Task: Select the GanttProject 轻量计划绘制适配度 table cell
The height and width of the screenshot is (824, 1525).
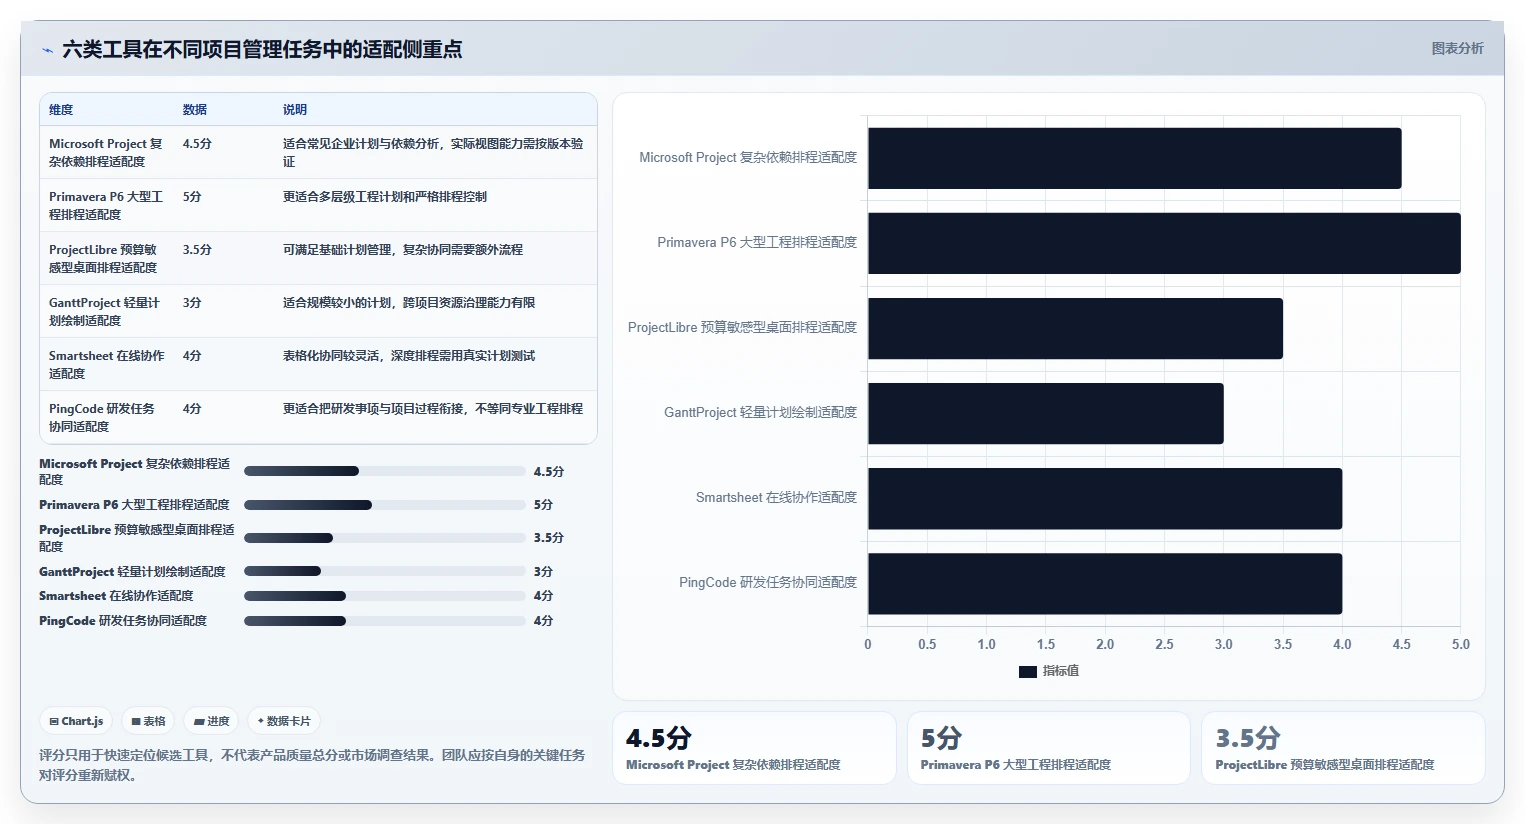Action: tap(105, 312)
